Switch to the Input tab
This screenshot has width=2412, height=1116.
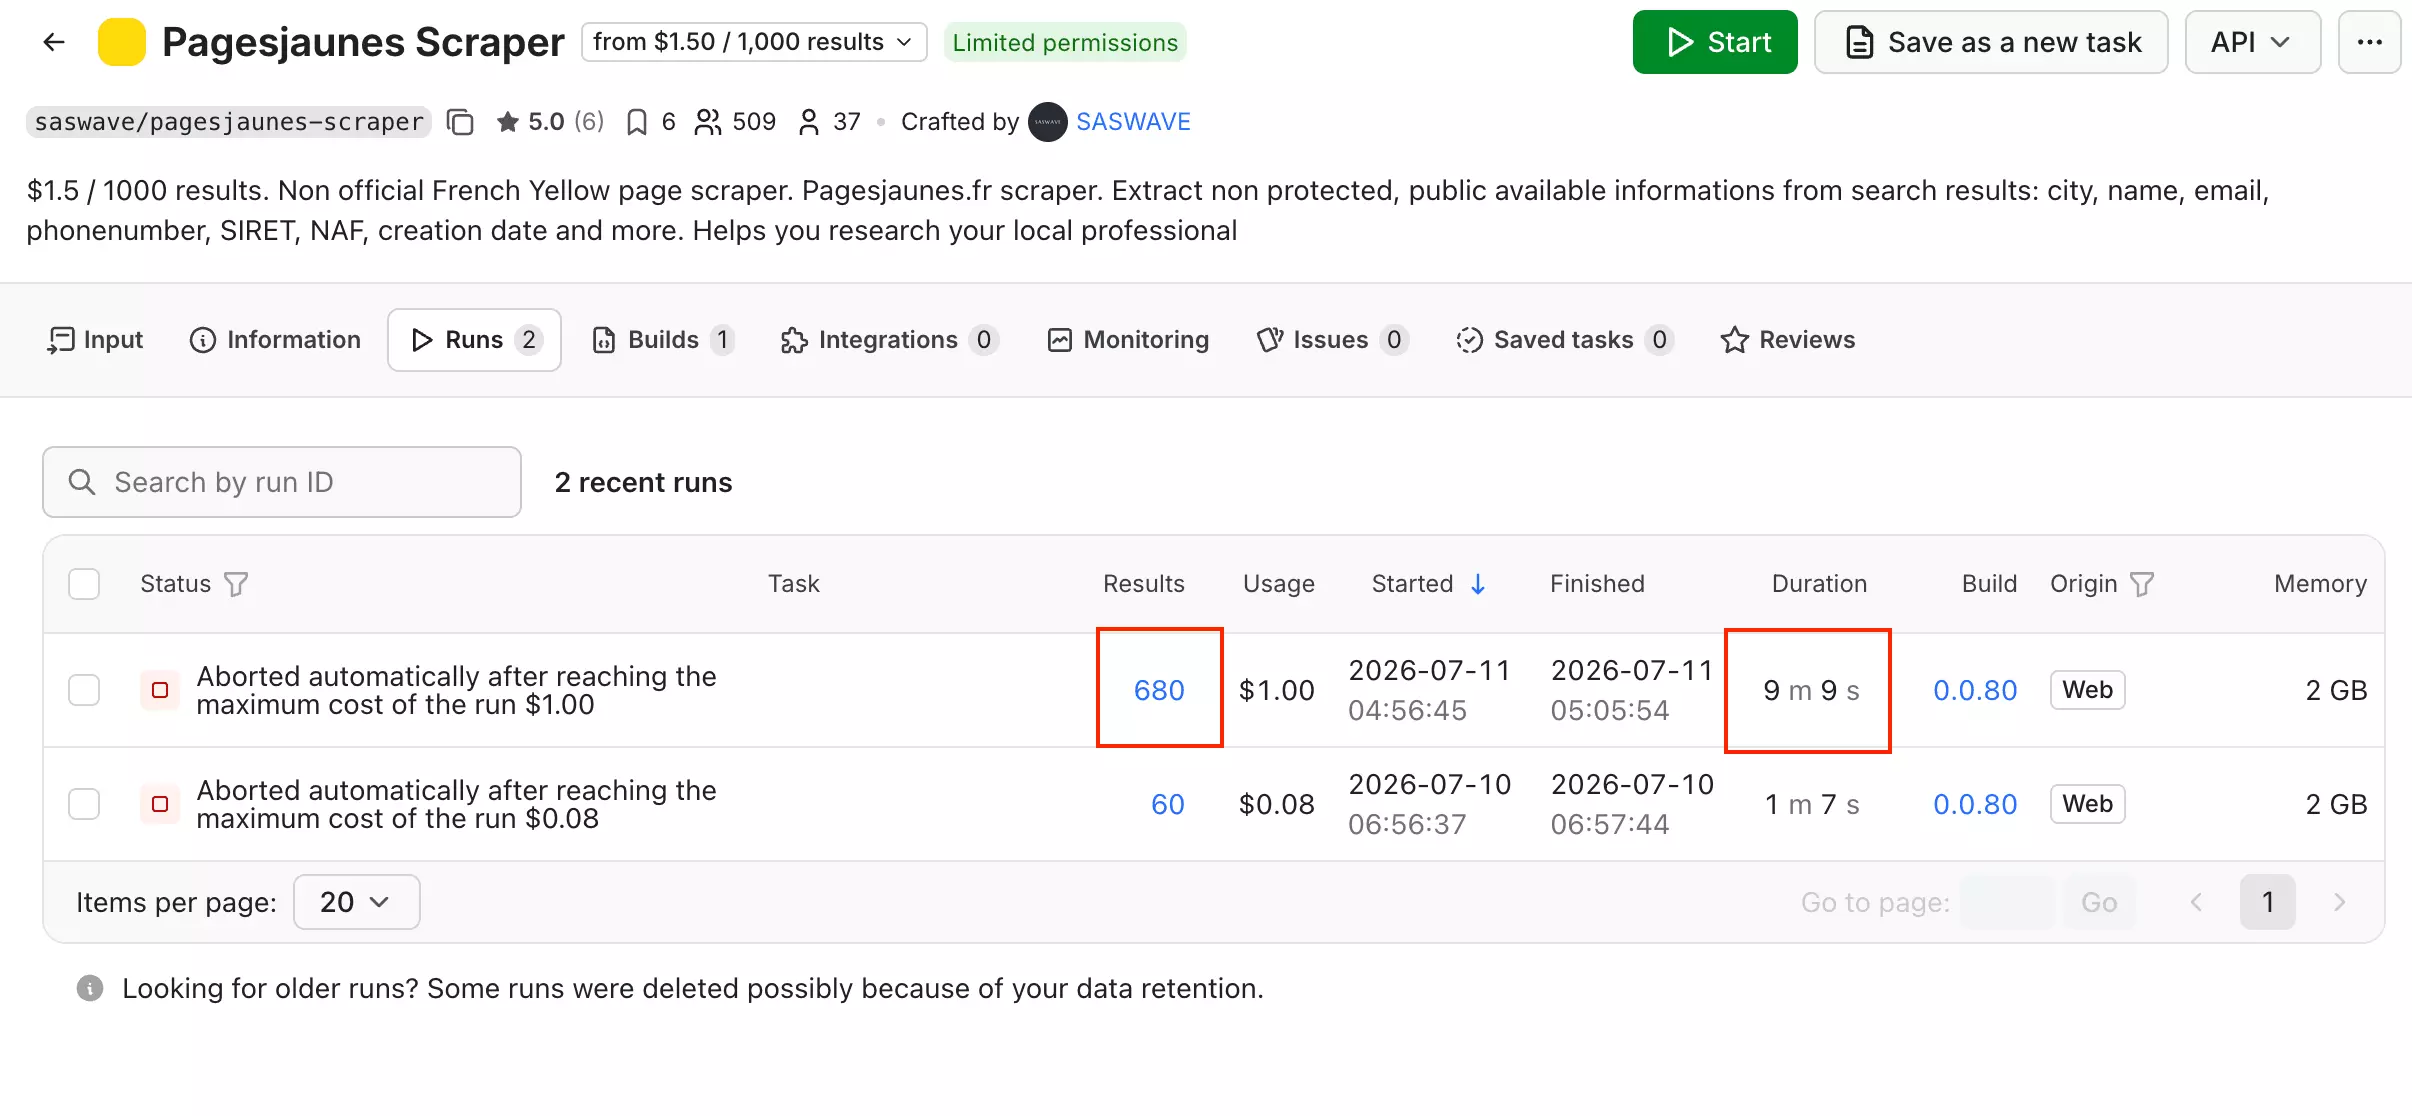click(x=95, y=340)
